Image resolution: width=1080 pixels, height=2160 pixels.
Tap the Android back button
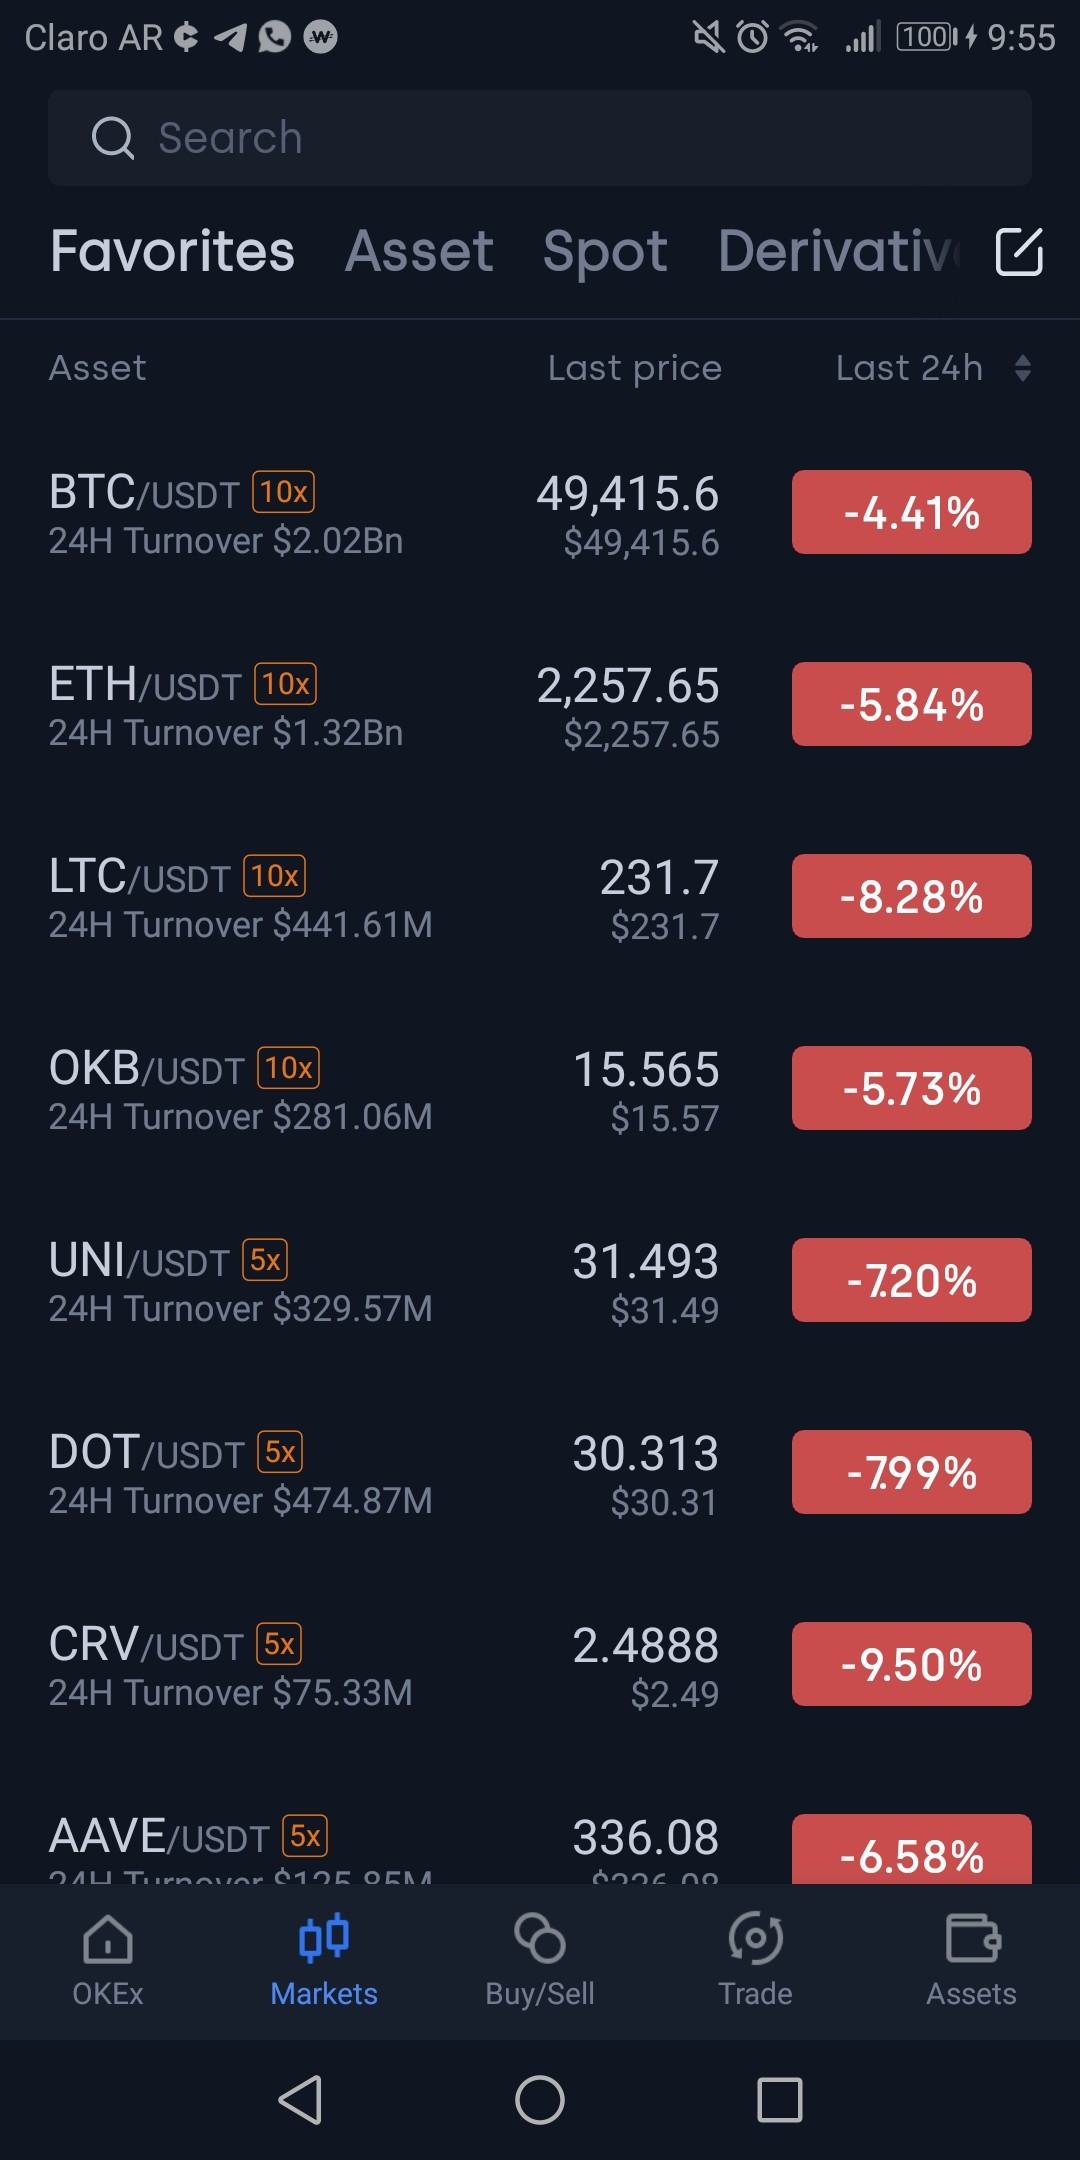point(300,2099)
